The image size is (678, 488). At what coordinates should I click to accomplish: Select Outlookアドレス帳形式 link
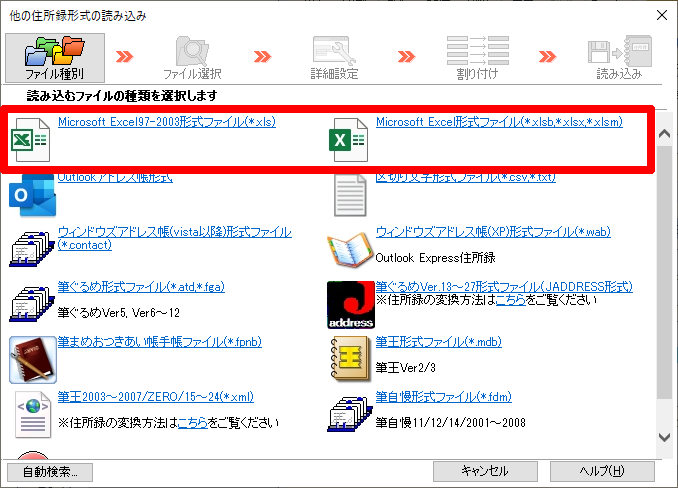[x=115, y=178]
